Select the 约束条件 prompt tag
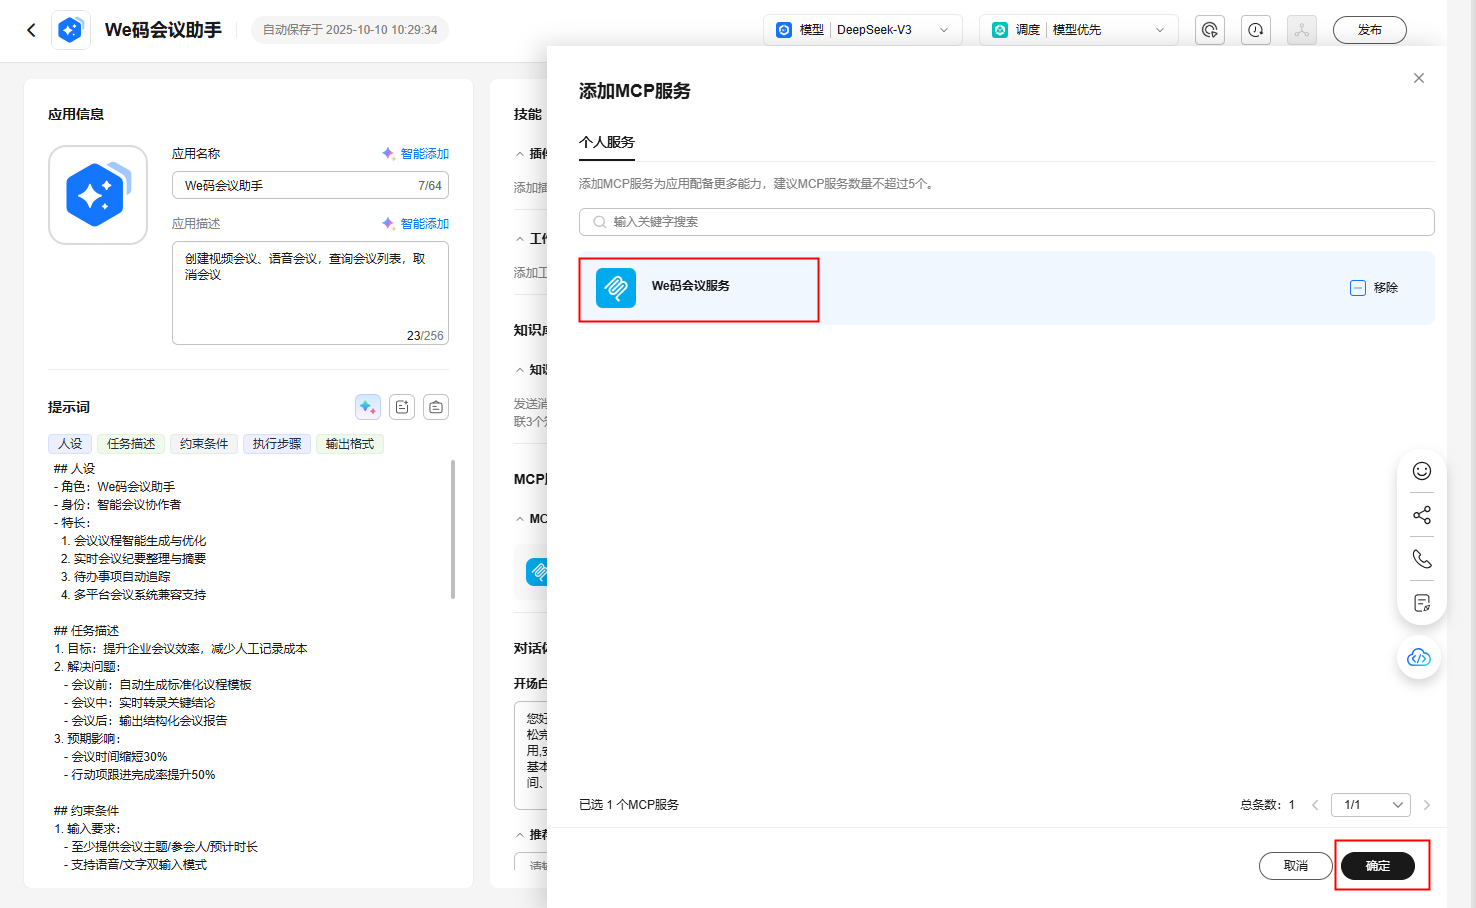The height and width of the screenshot is (908, 1476). 204,444
